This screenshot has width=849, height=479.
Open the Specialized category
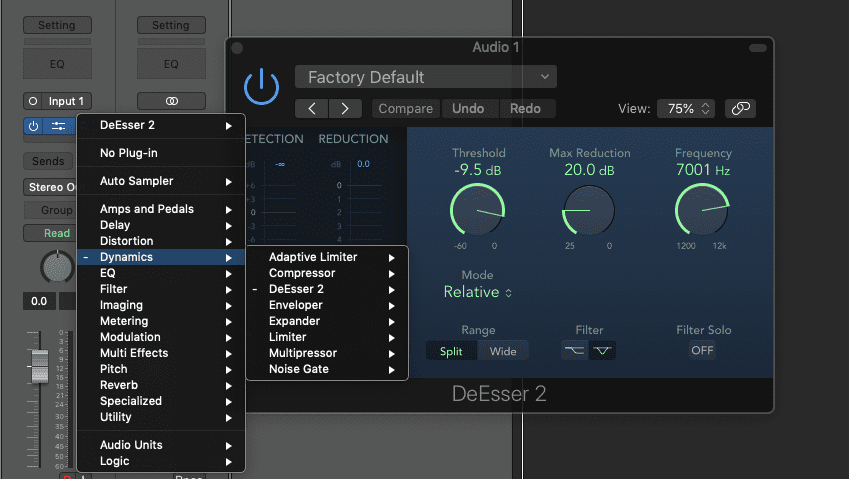[161, 401]
